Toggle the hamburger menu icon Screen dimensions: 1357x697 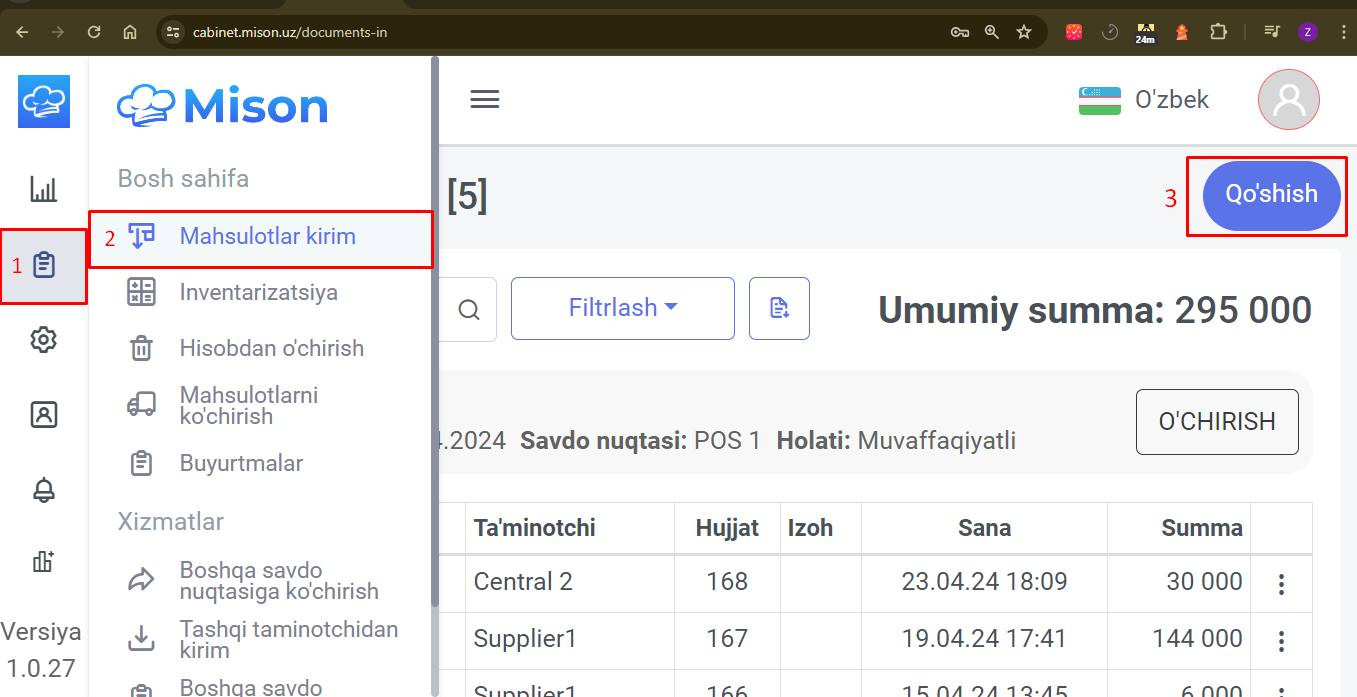click(485, 100)
